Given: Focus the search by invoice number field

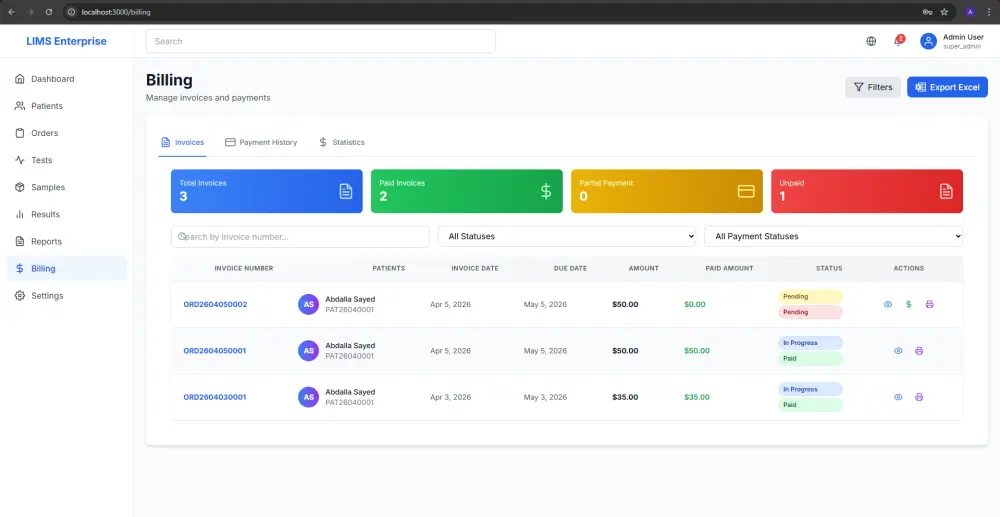Looking at the screenshot, I should click(x=300, y=237).
